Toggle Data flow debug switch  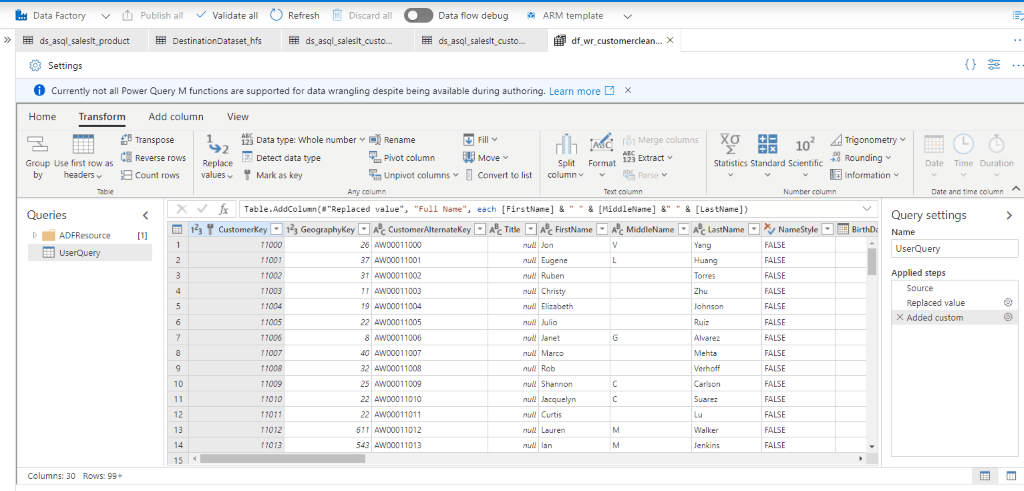tap(418, 15)
